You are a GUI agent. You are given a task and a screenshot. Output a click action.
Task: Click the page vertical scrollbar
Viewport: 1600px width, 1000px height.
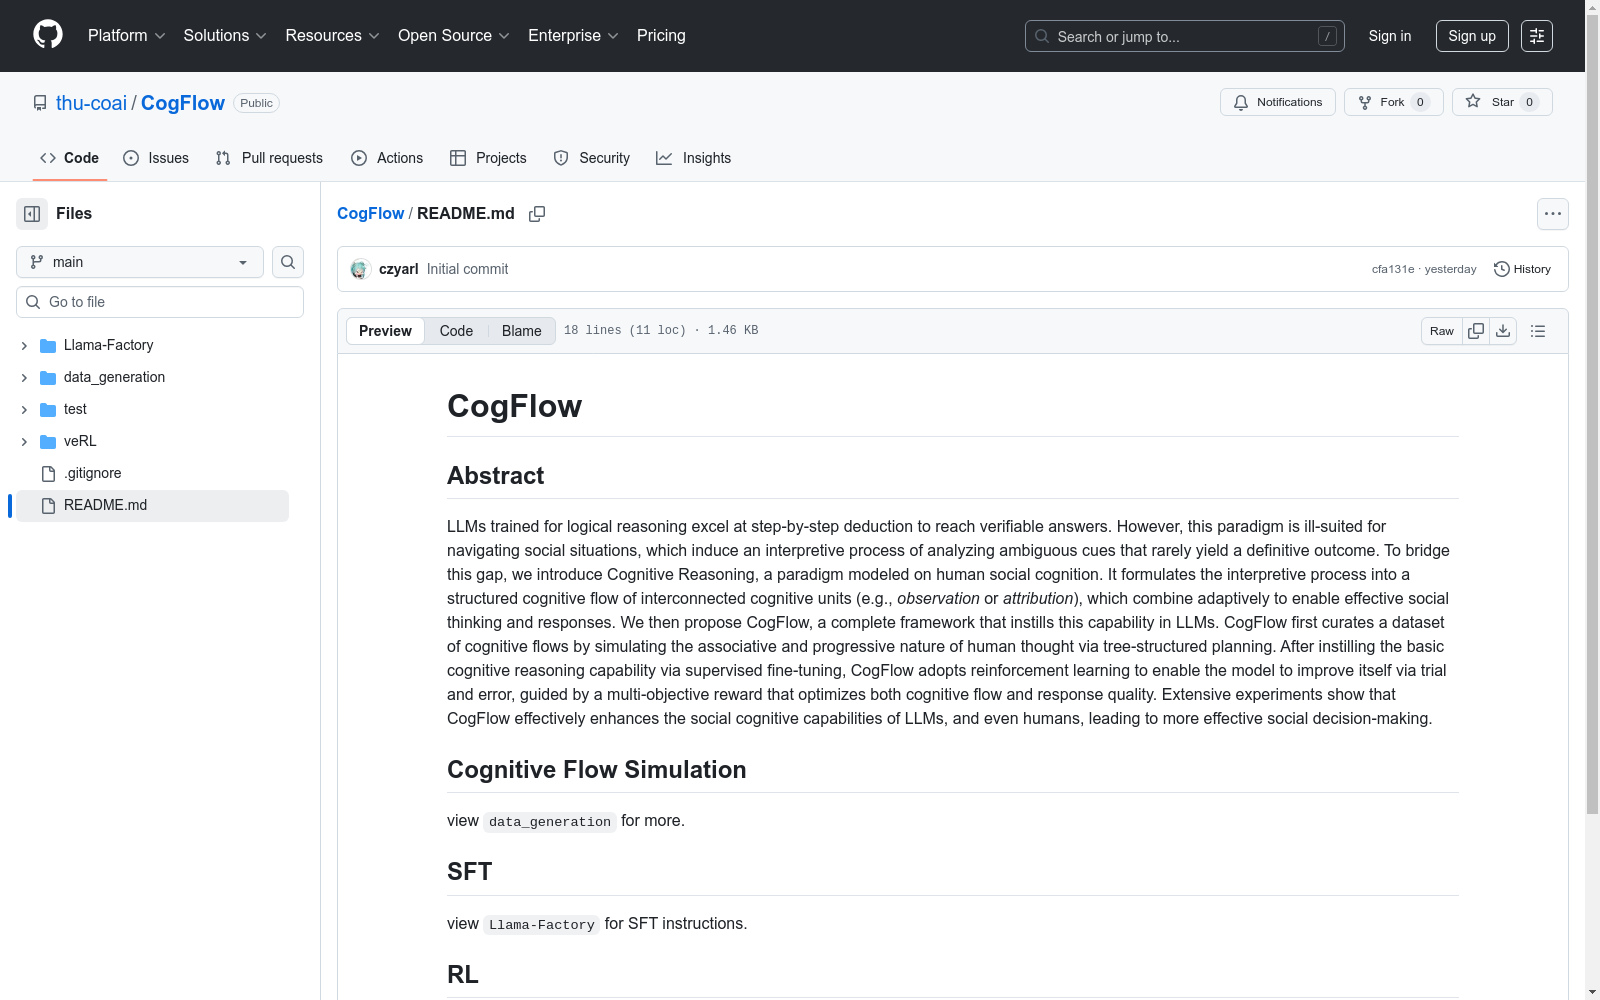tap(1592, 400)
